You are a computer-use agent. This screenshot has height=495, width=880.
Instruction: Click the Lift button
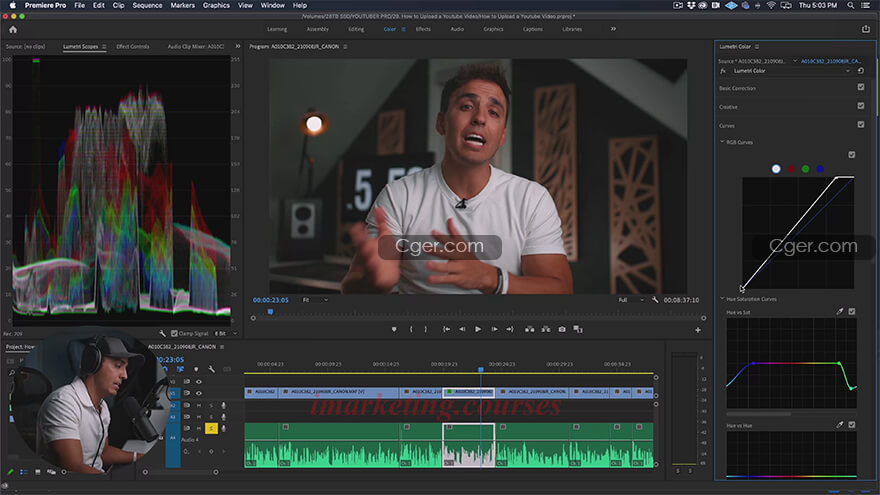(529, 329)
